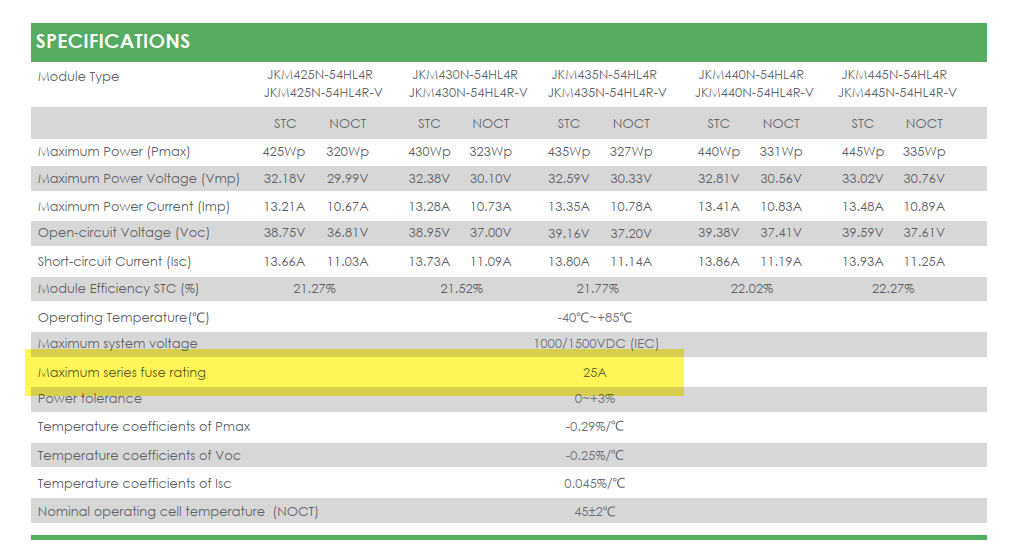Click the 0~+3% tolerance value
Viewport: 1024px width, 557px height.
click(594, 398)
